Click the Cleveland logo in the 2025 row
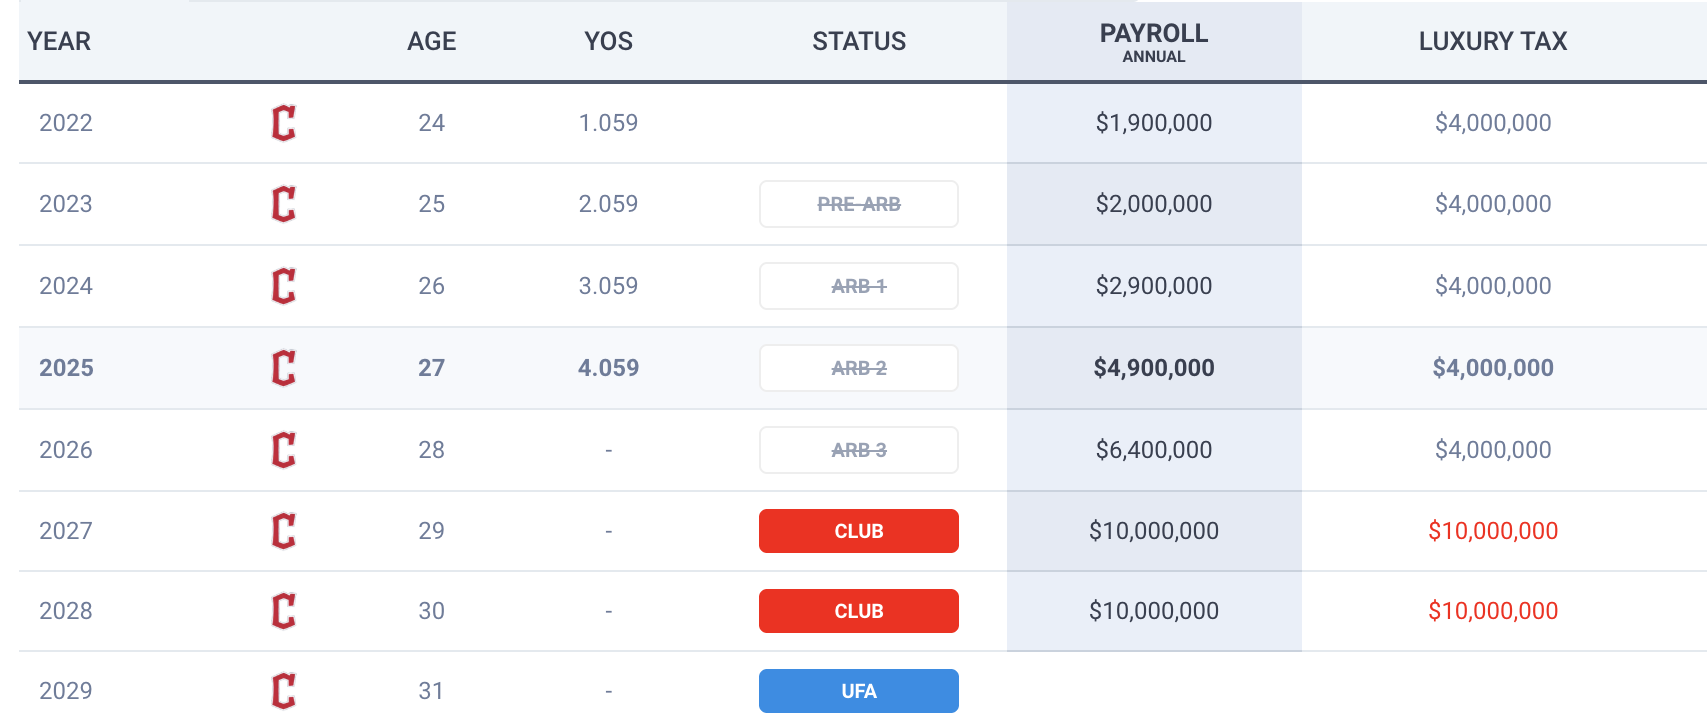The width and height of the screenshot is (1707, 720). coord(284,368)
